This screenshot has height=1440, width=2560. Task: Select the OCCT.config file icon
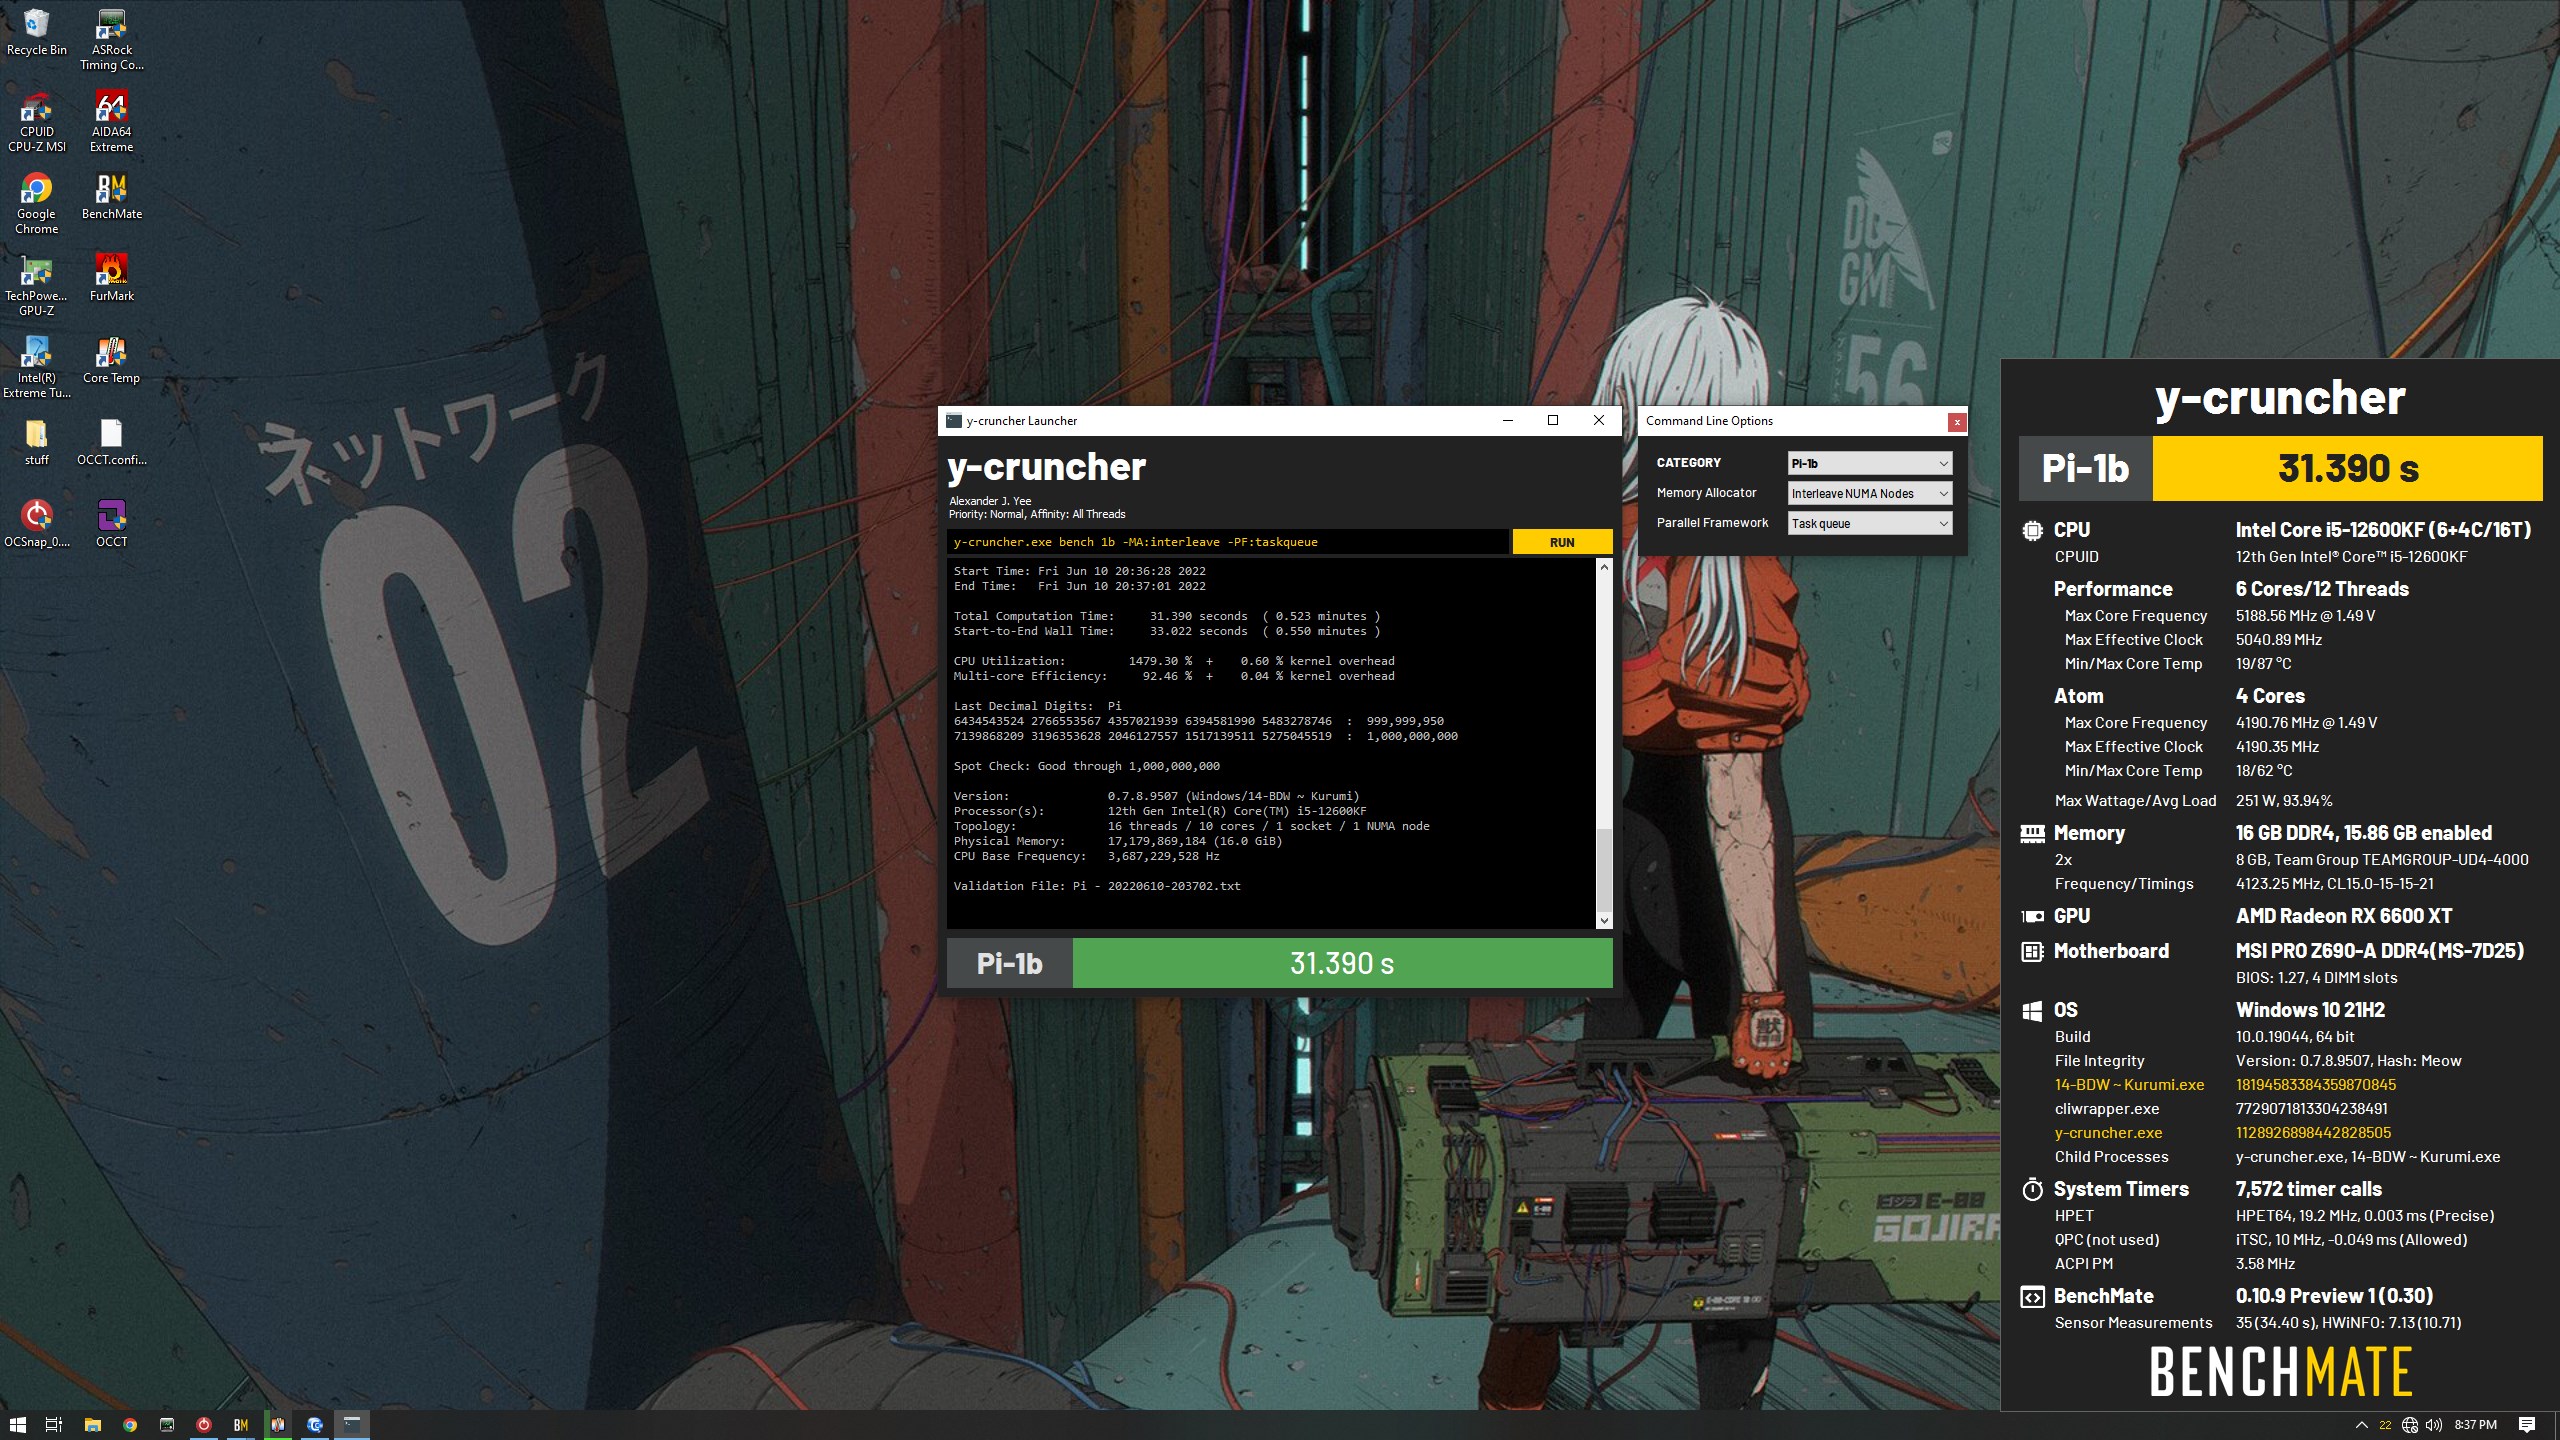111,442
